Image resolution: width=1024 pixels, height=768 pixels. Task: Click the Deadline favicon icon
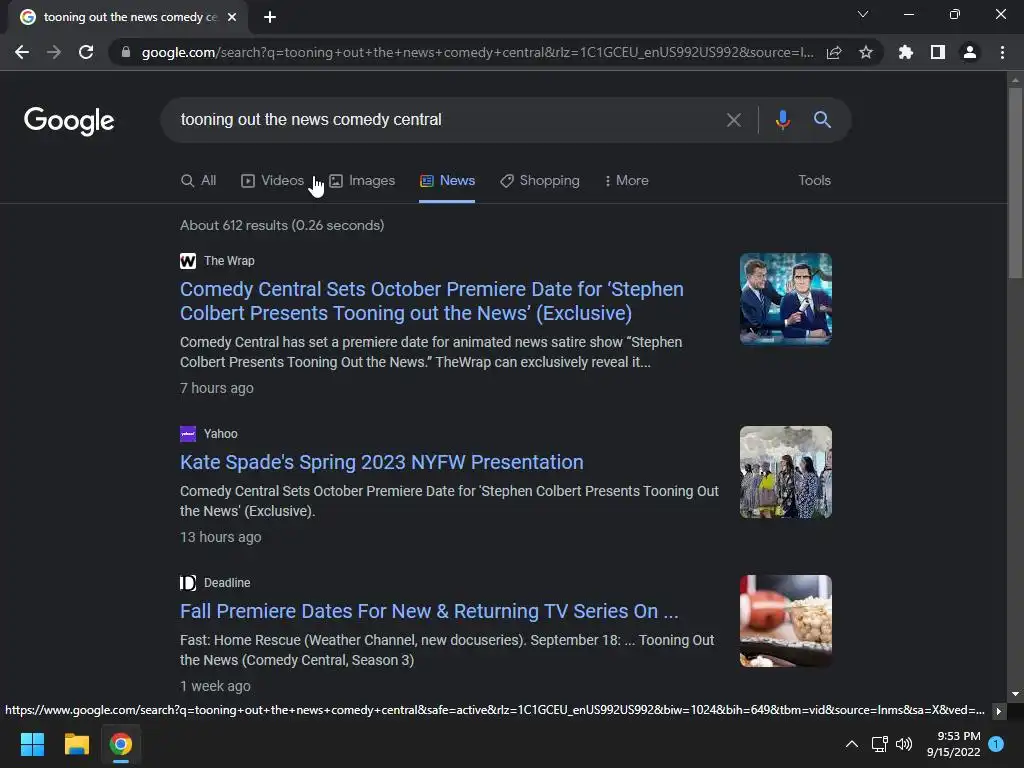(188, 583)
